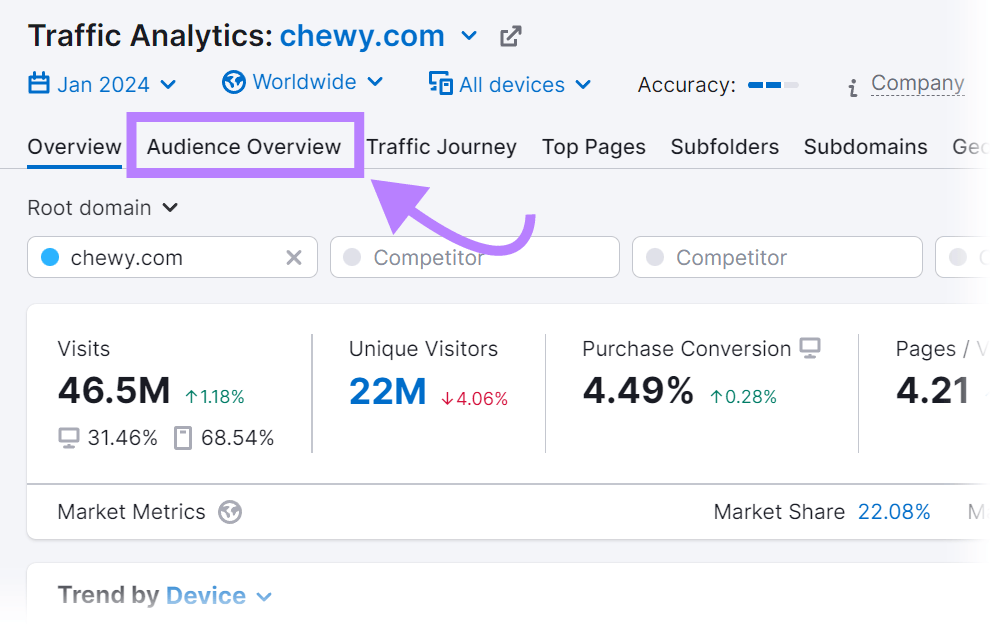
Task: Open the Traffic Journey tab
Action: point(441,147)
